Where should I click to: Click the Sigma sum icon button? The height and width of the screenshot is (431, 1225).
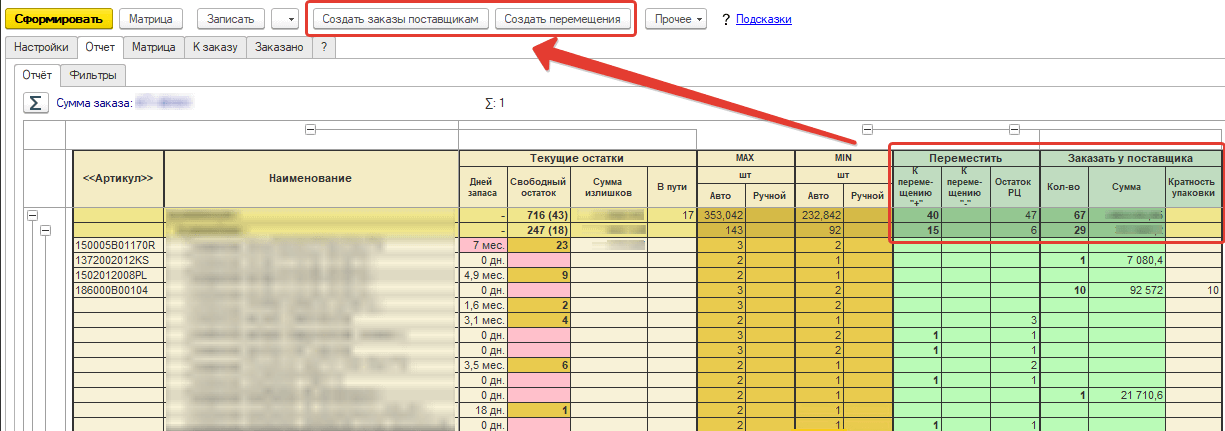pos(36,102)
